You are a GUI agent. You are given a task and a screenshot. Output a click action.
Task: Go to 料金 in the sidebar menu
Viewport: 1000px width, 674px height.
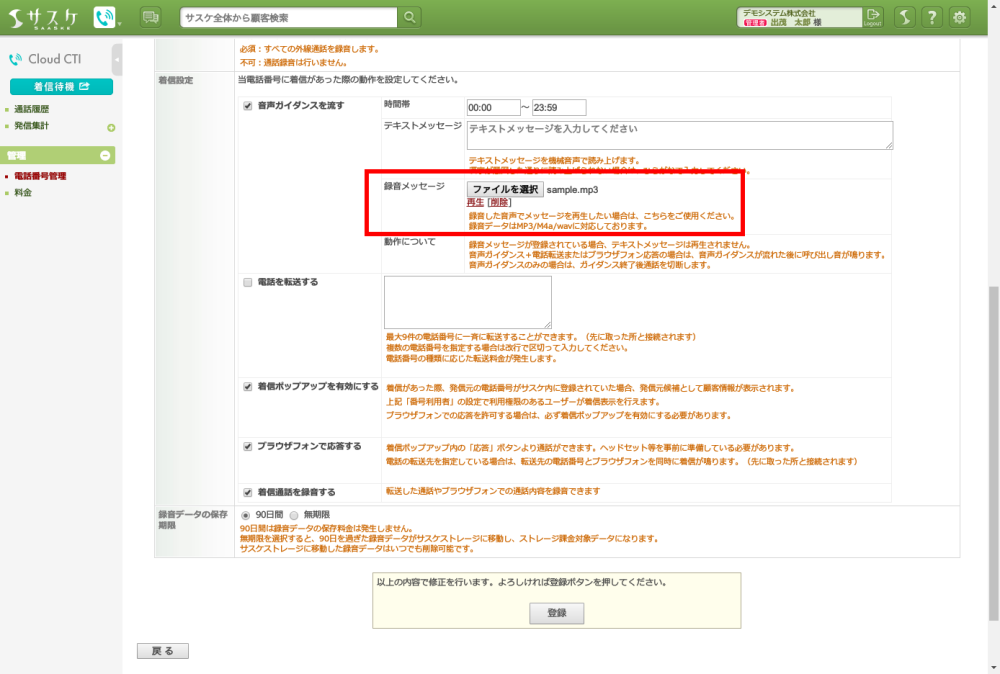tap(23, 192)
